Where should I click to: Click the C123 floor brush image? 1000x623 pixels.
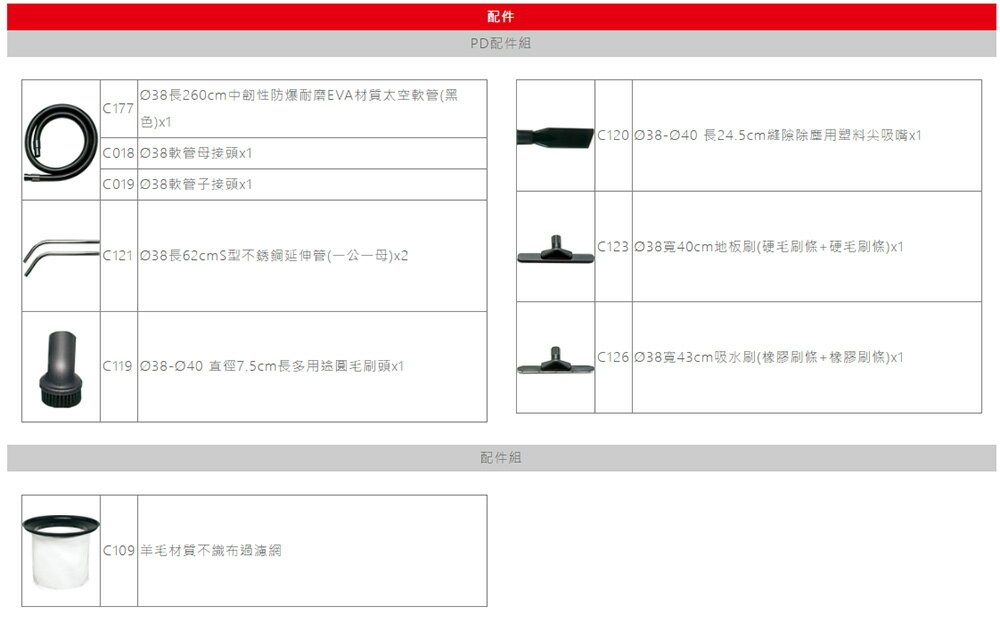555,247
